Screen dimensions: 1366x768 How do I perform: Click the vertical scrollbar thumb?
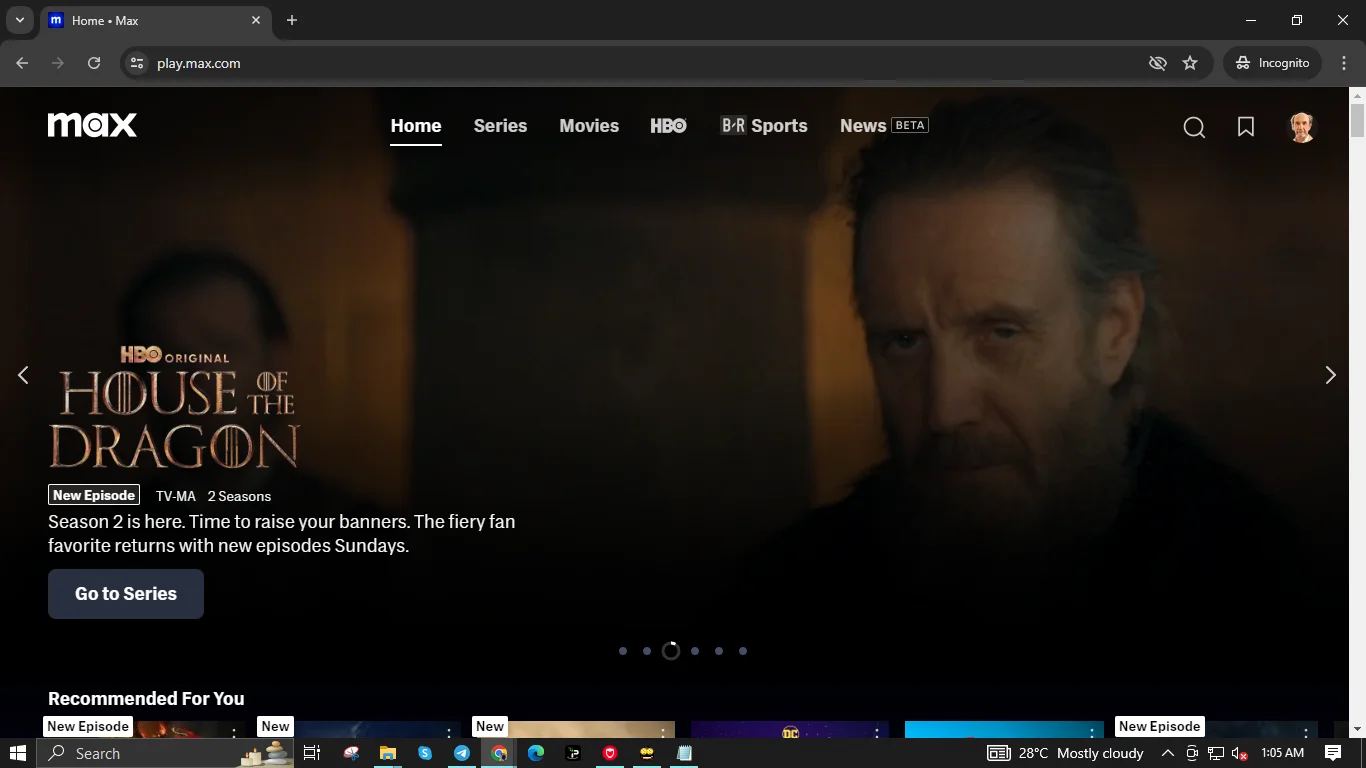tap(1357, 122)
